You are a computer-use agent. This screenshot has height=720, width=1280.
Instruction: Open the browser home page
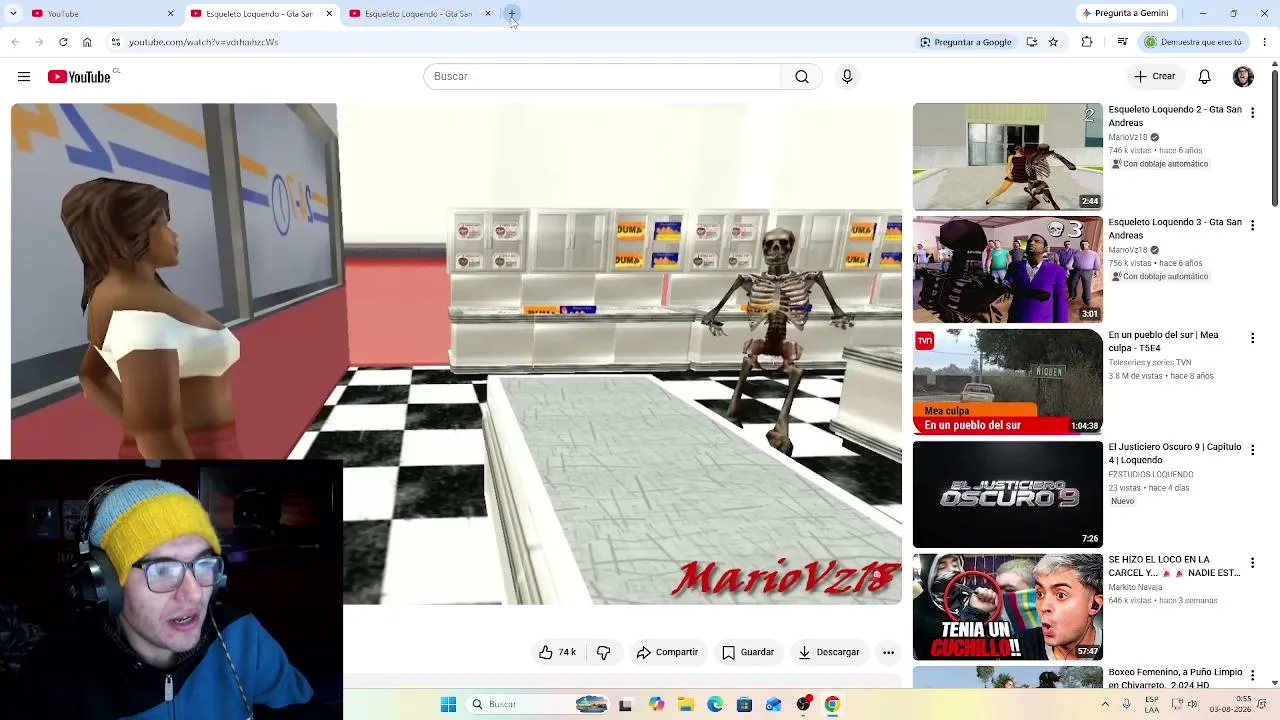click(87, 42)
